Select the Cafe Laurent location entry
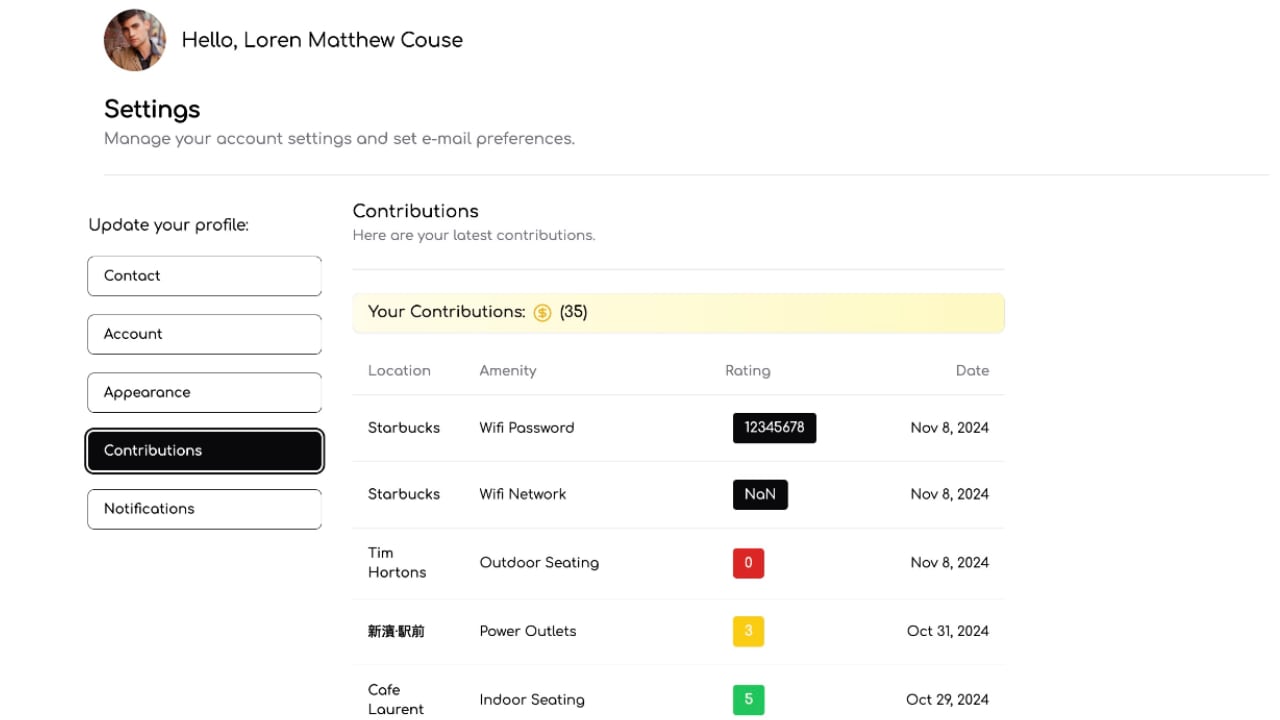 (396, 699)
